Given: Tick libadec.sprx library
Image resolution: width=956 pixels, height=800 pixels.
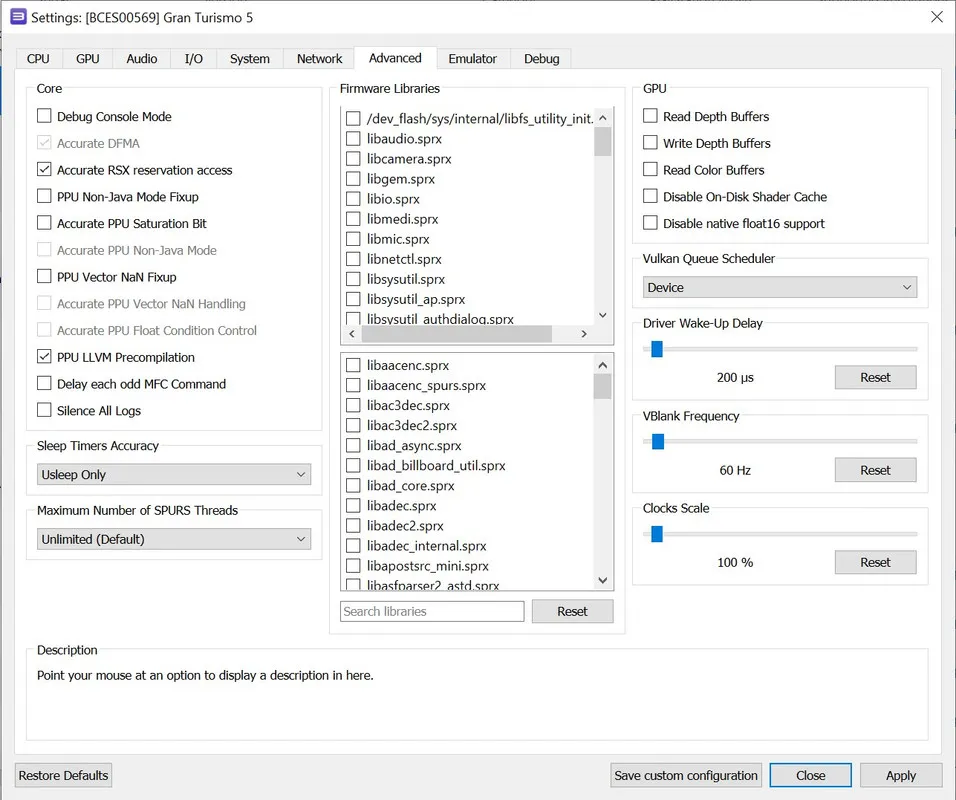Looking at the screenshot, I should (353, 505).
